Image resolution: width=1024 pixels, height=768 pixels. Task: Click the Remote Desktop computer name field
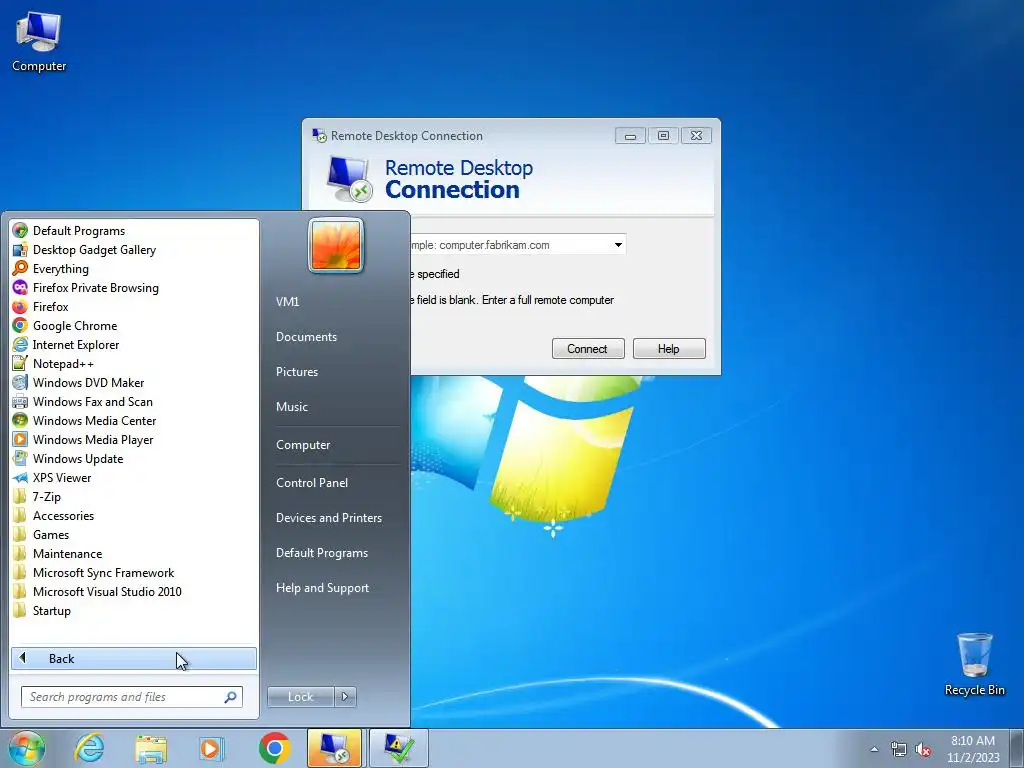(x=513, y=245)
